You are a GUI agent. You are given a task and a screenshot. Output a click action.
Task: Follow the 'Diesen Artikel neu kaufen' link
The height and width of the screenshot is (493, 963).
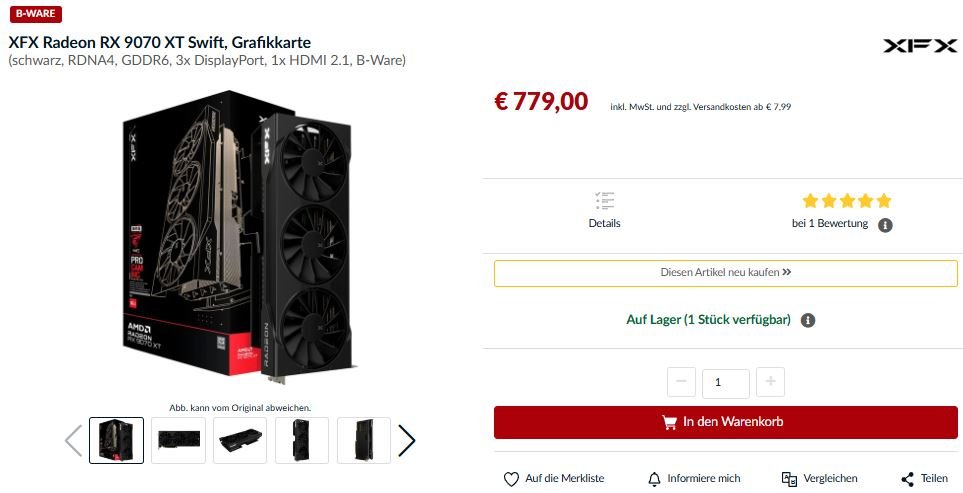point(725,273)
